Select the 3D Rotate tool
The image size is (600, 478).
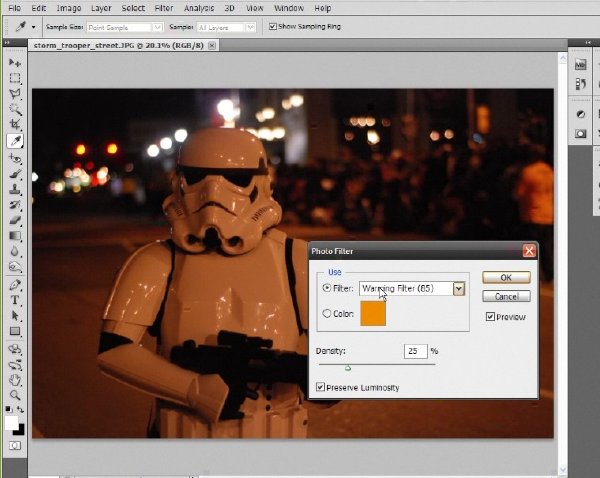point(15,349)
